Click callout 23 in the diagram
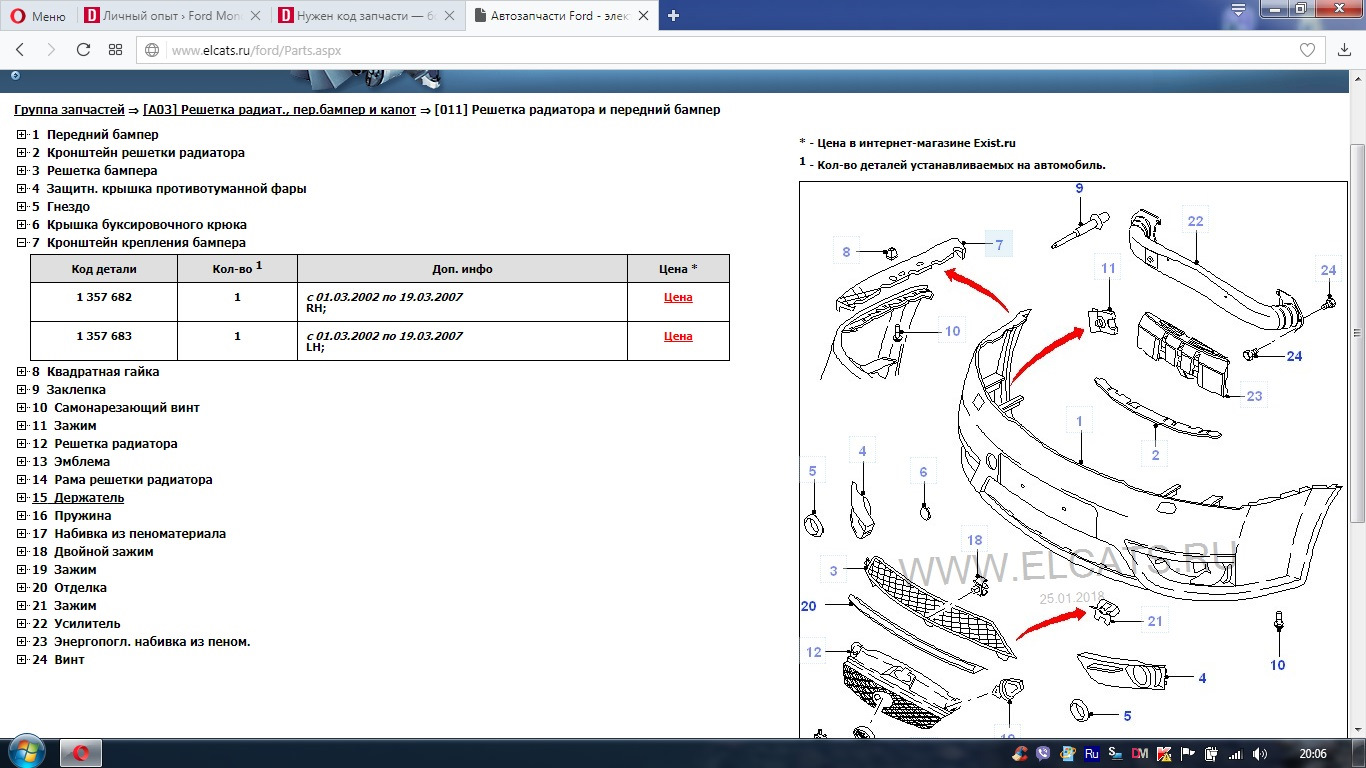Screen dimensions: 1366x768 (1254, 396)
